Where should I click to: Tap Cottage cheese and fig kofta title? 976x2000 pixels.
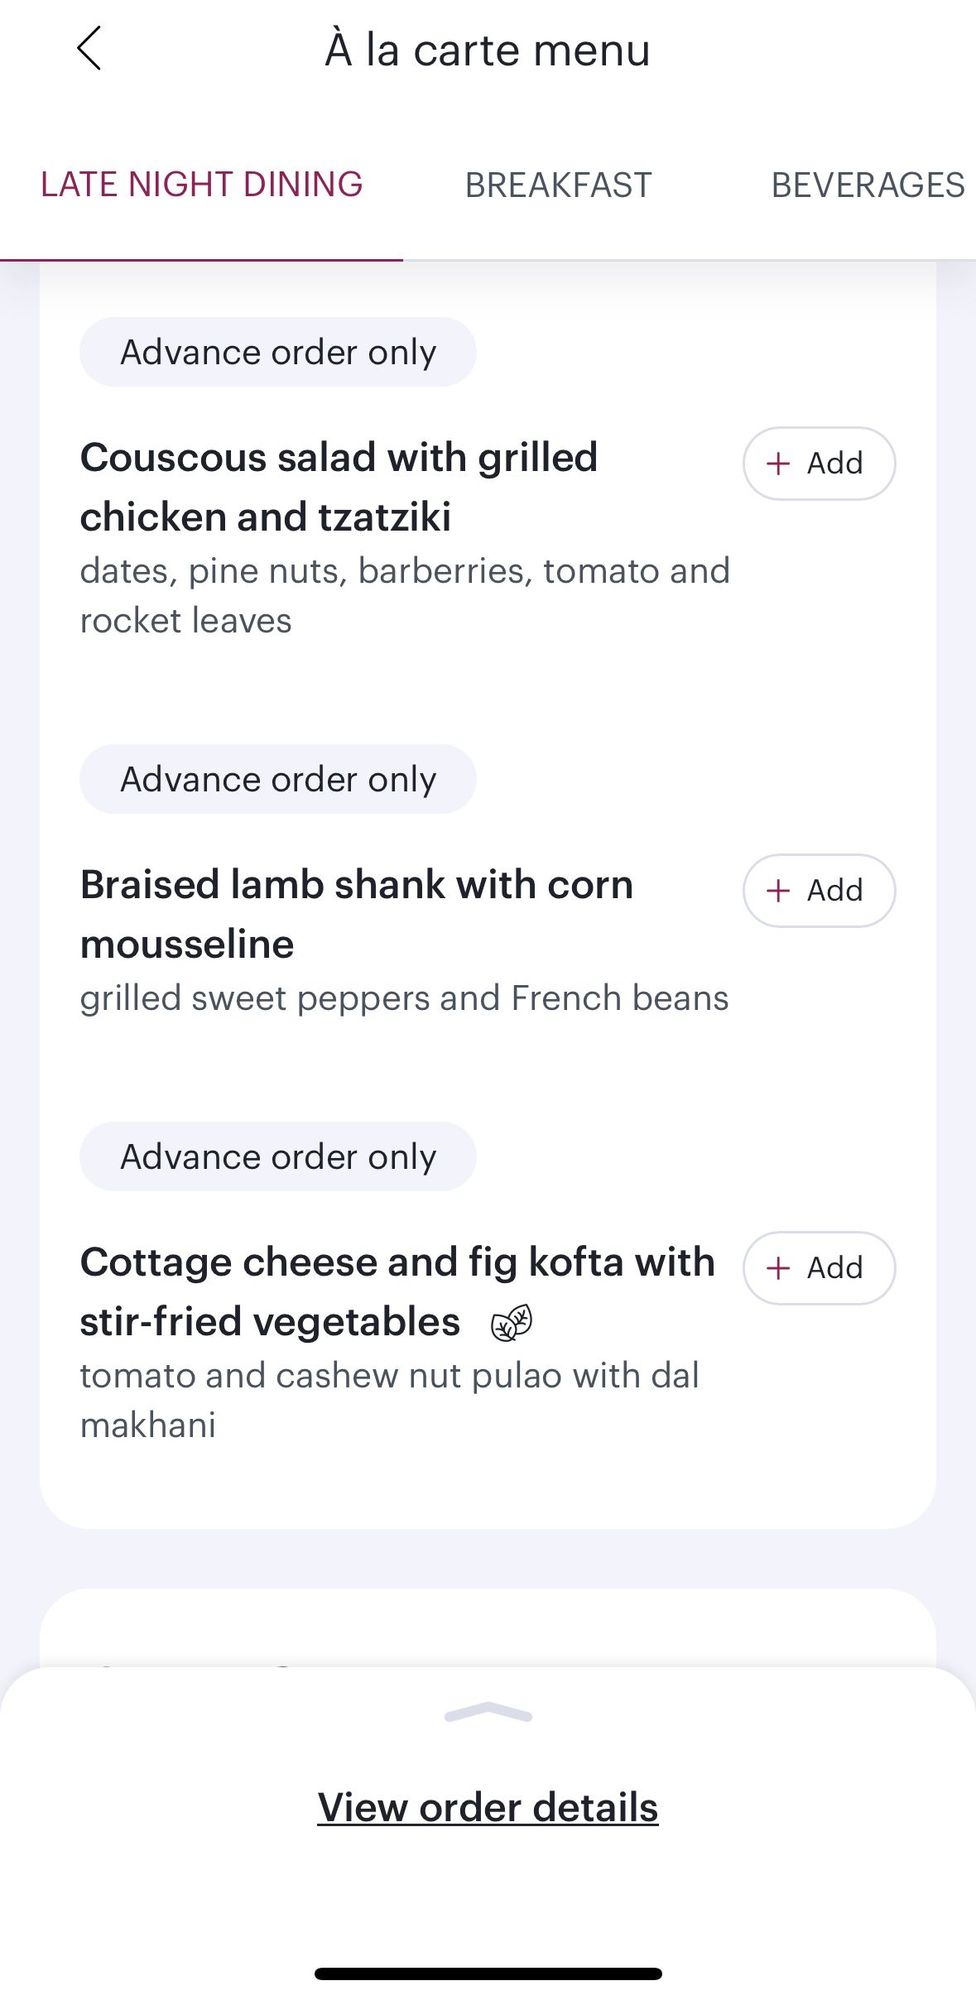pos(397,1291)
